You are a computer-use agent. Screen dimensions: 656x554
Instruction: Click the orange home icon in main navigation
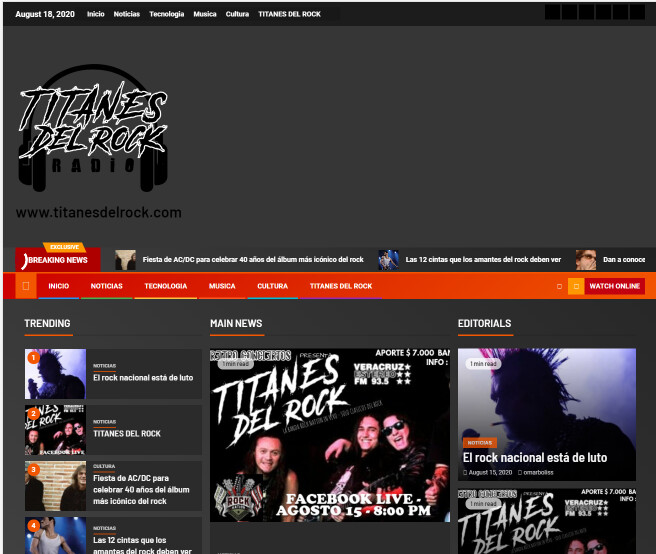click(26, 286)
